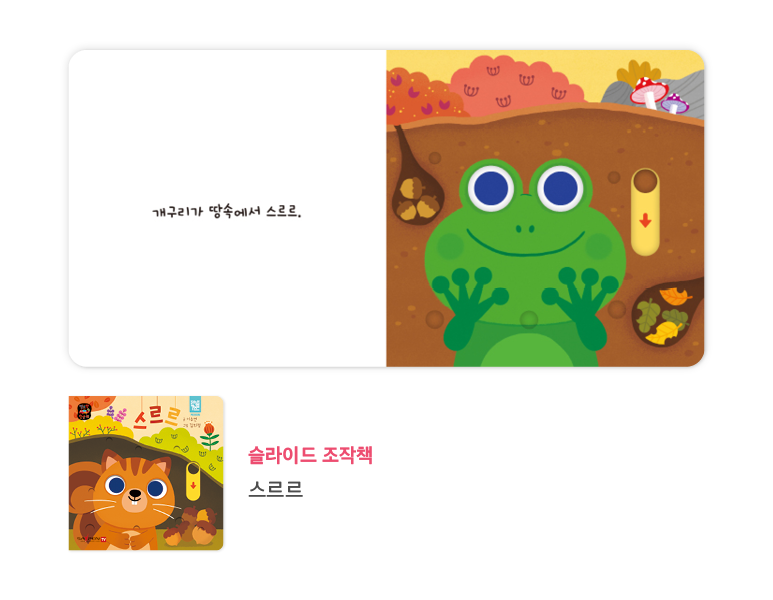Viewport: 773px width, 600px height.
Task: Click the frog's smiling mouth
Action: 526,244
